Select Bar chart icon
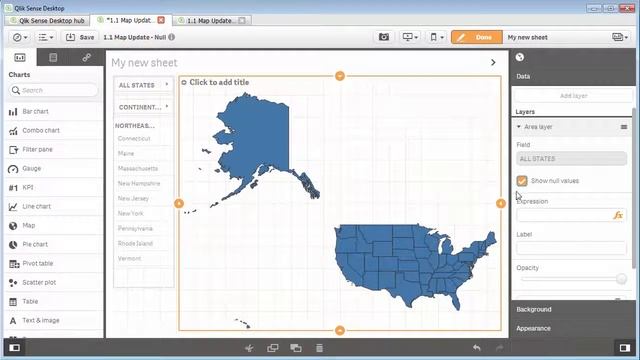Image resolution: width=640 pixels, height=360 pixels. [13, 111]
